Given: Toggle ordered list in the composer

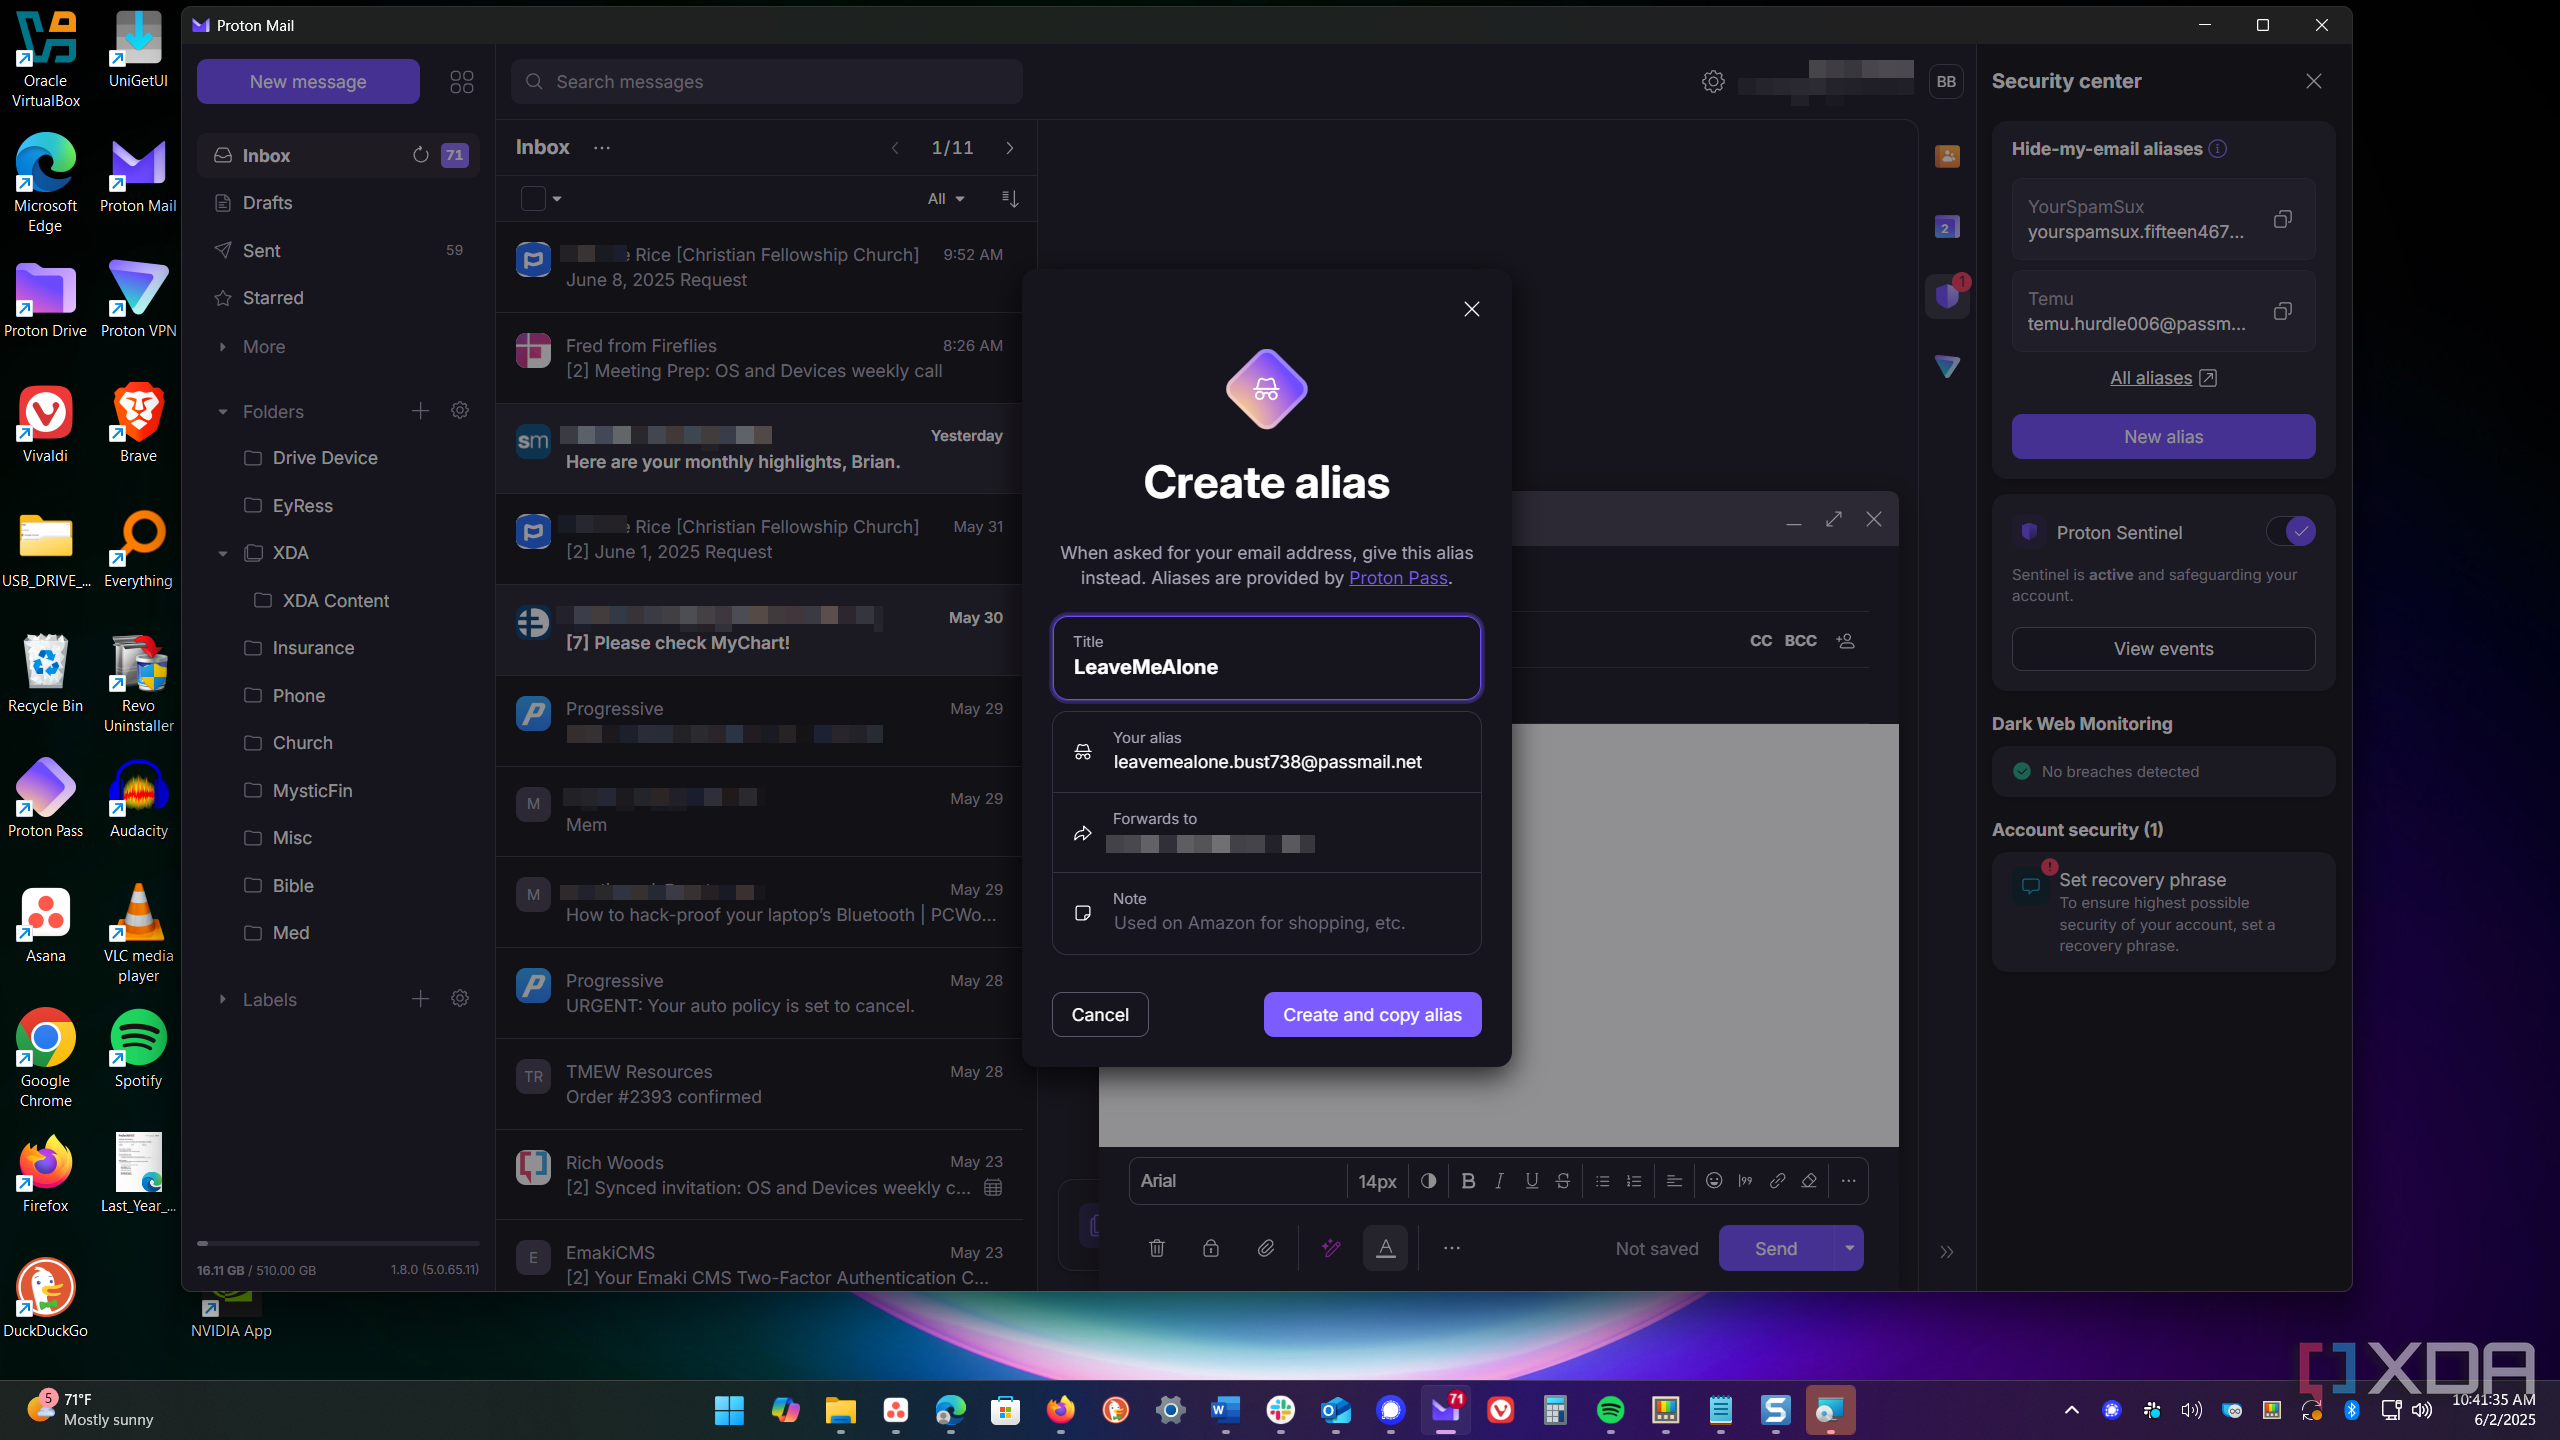Looking at the screenshot, I should pos(1634,1181).
